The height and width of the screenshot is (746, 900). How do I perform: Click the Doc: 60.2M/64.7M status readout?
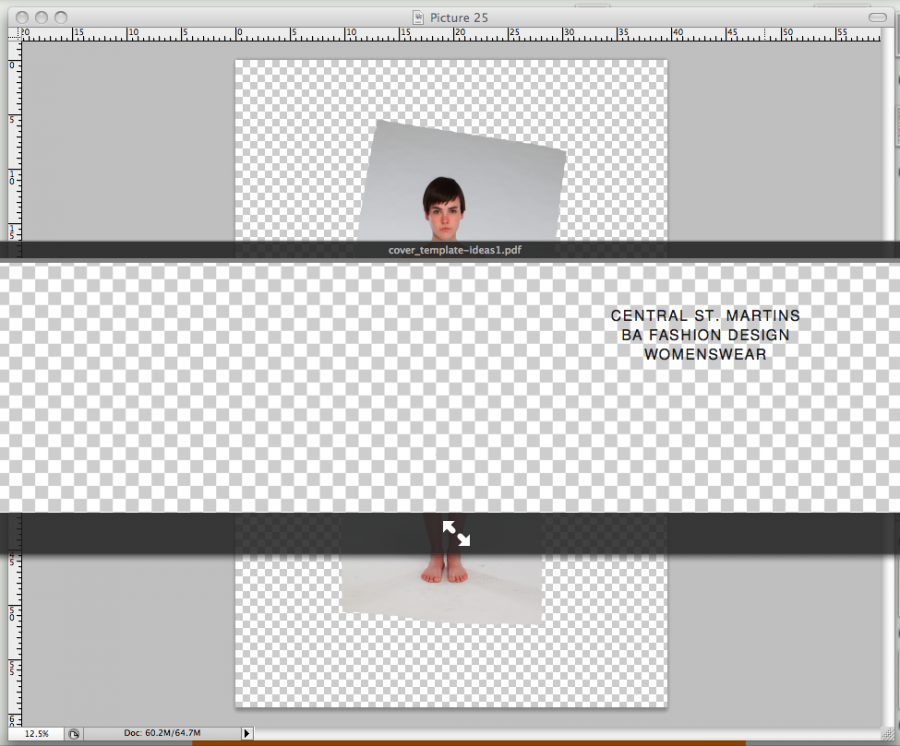tap(162, 733)
